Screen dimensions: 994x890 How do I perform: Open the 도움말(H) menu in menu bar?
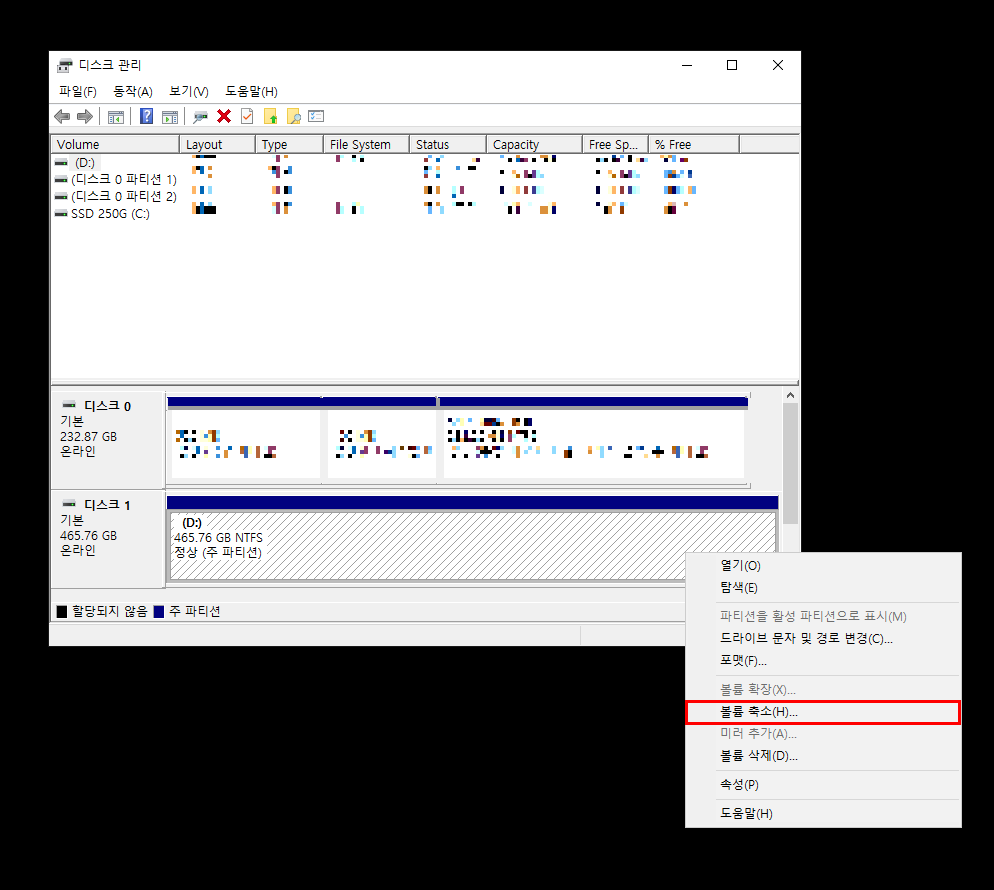point(251,91)
